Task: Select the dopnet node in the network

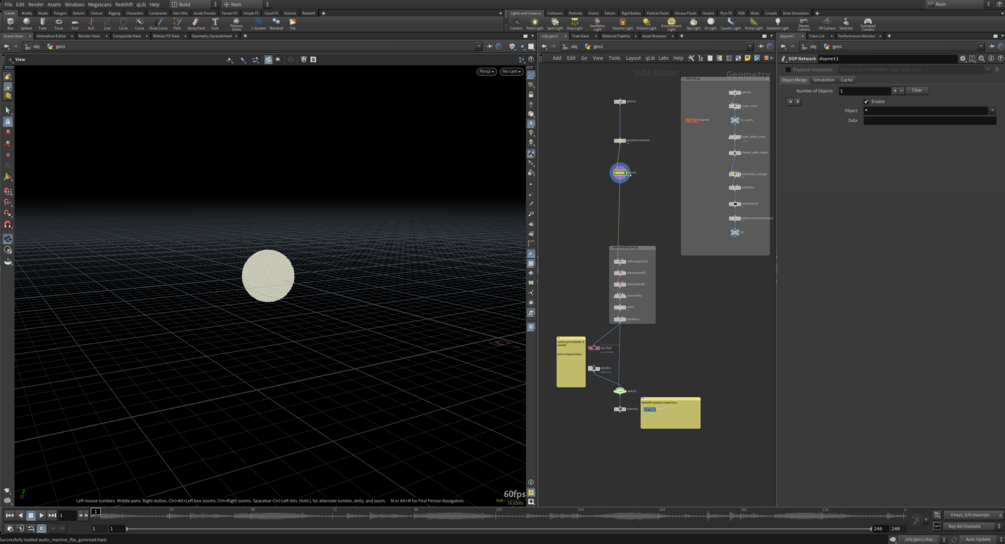Action: pyautogui.click(x=620, y=172)
